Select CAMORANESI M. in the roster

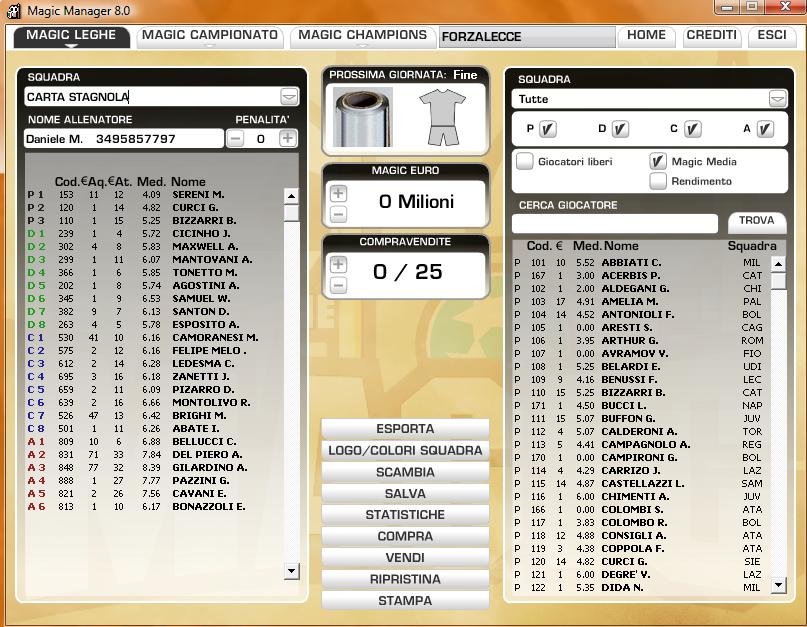pyautogui.click(x=152, y=338)
